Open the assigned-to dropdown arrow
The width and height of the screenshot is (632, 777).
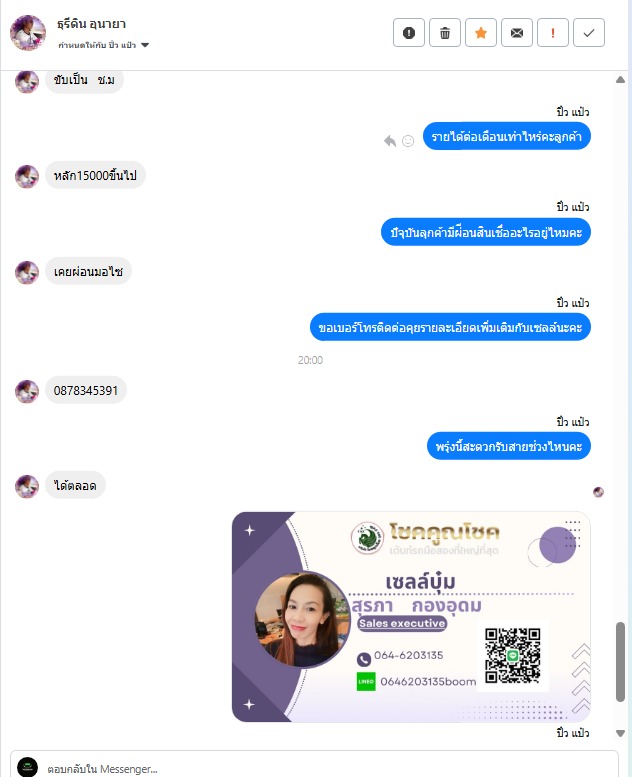click(x=145, y=45)
